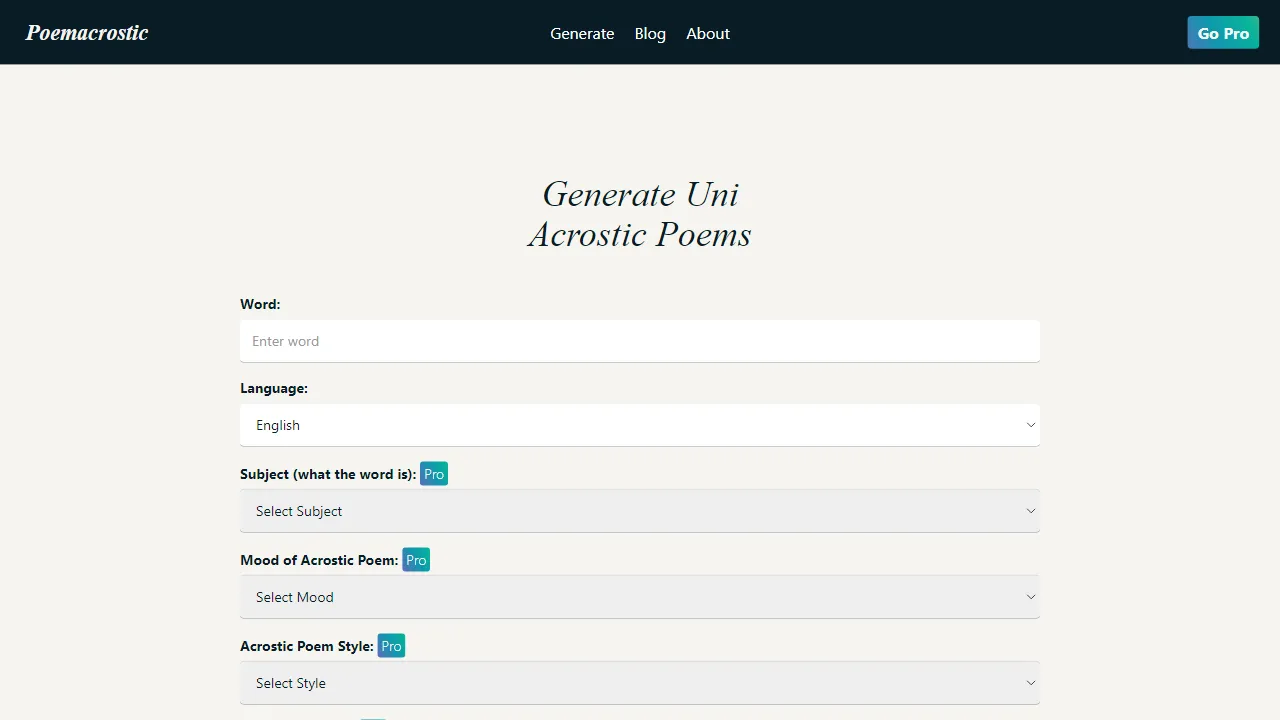Open the Select Subject dropdown
Image resolution: width=1280 pixels, height=720 pixels.
click(640, 511)
